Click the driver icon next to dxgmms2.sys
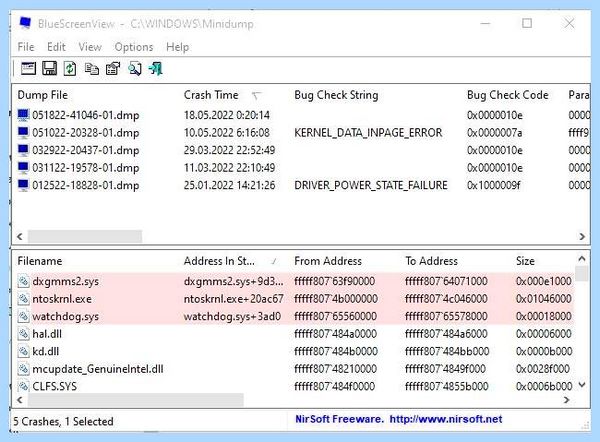600x442 pixels. [23, 281]
